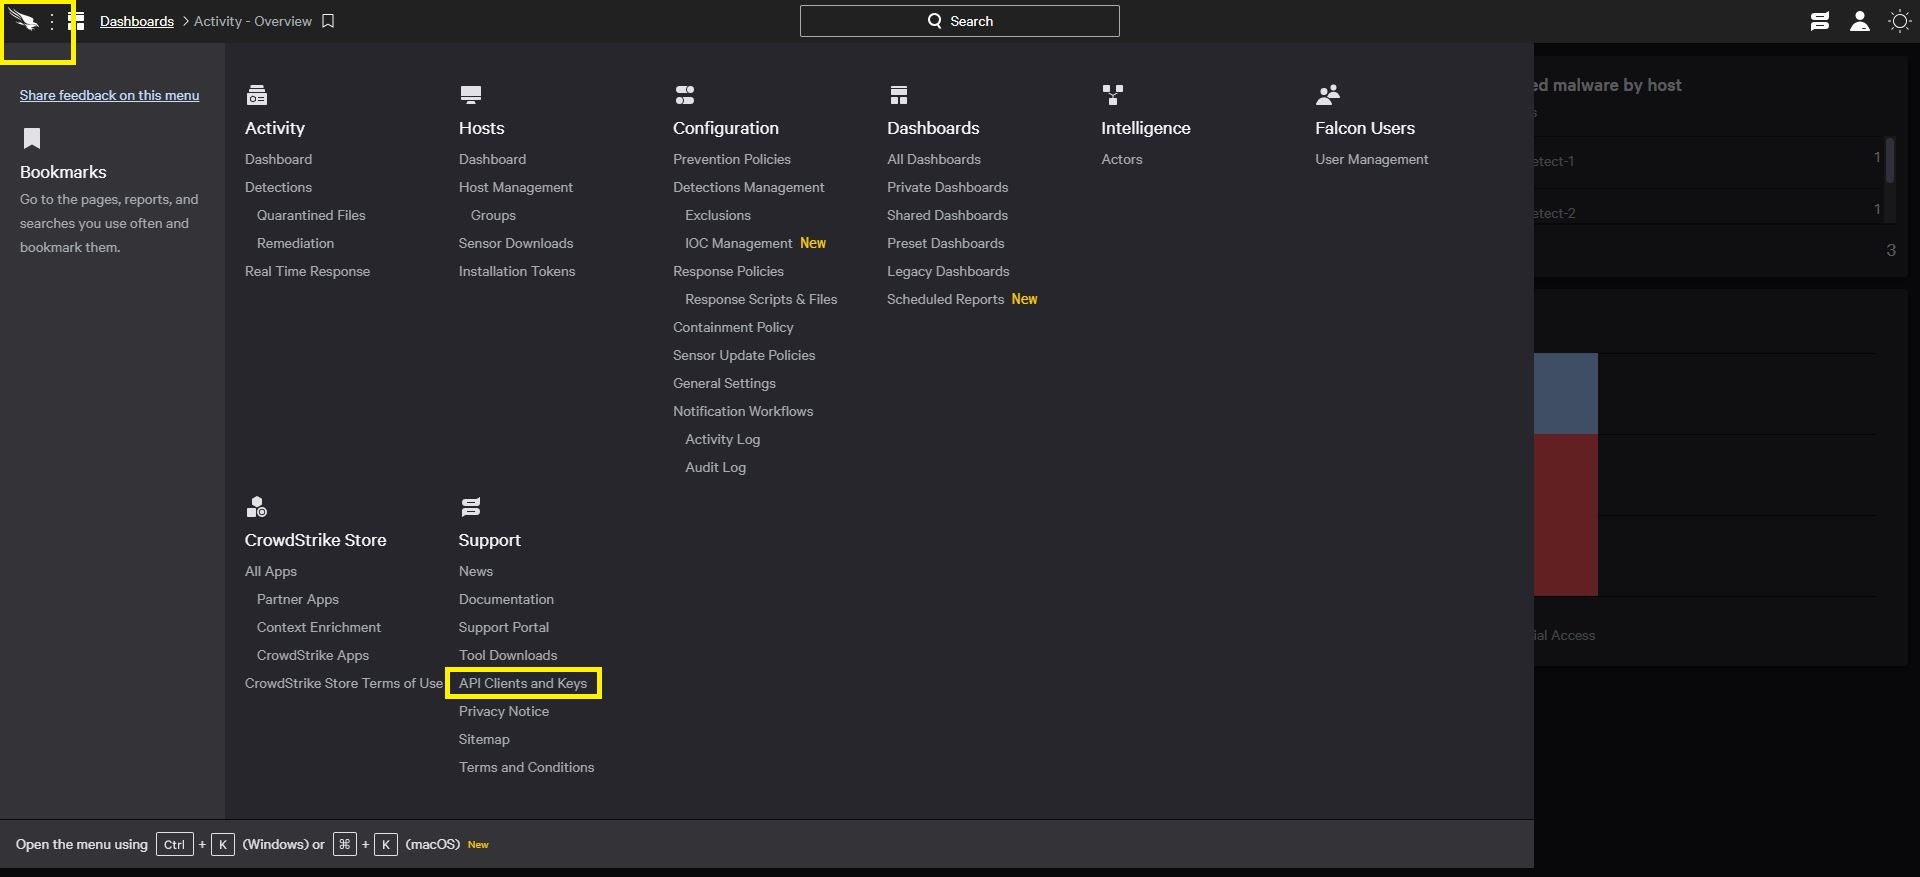Viewport: 1920px width, 877px height.
Task: Open All Apps in CrowdStrike Store
Action: [x=270, y=571]
